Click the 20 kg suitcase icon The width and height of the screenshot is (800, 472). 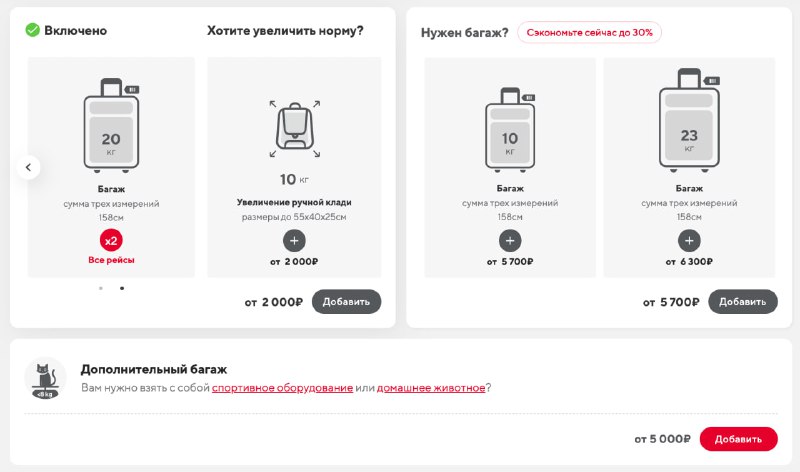(x=111, y=126)
